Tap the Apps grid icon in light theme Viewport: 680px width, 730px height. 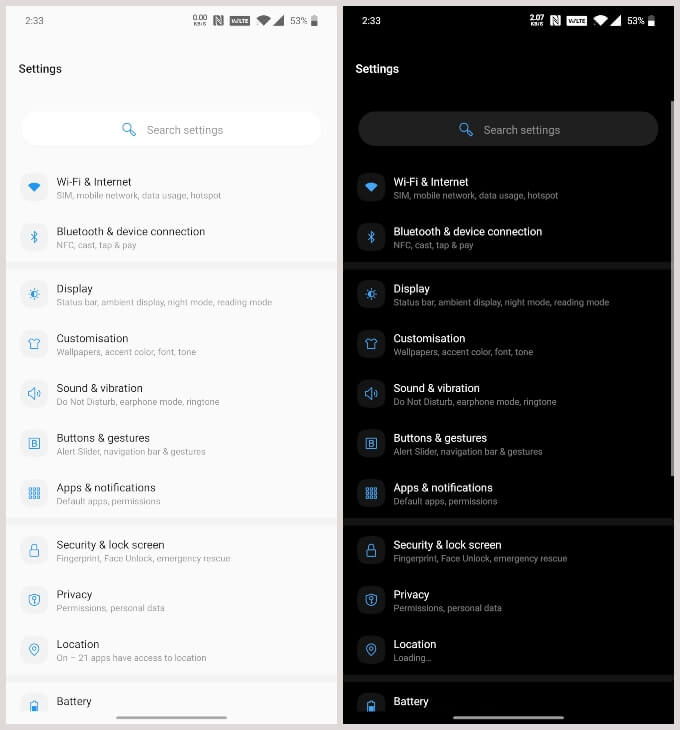[x=34, y=493]
